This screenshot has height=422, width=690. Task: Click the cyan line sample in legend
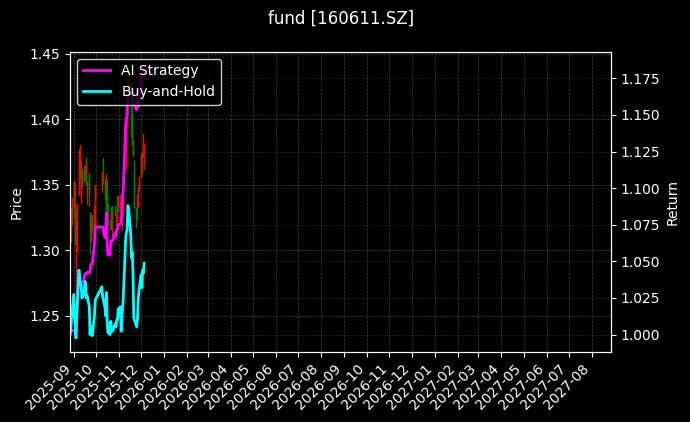pyautogui.click(x=97, y=92)
